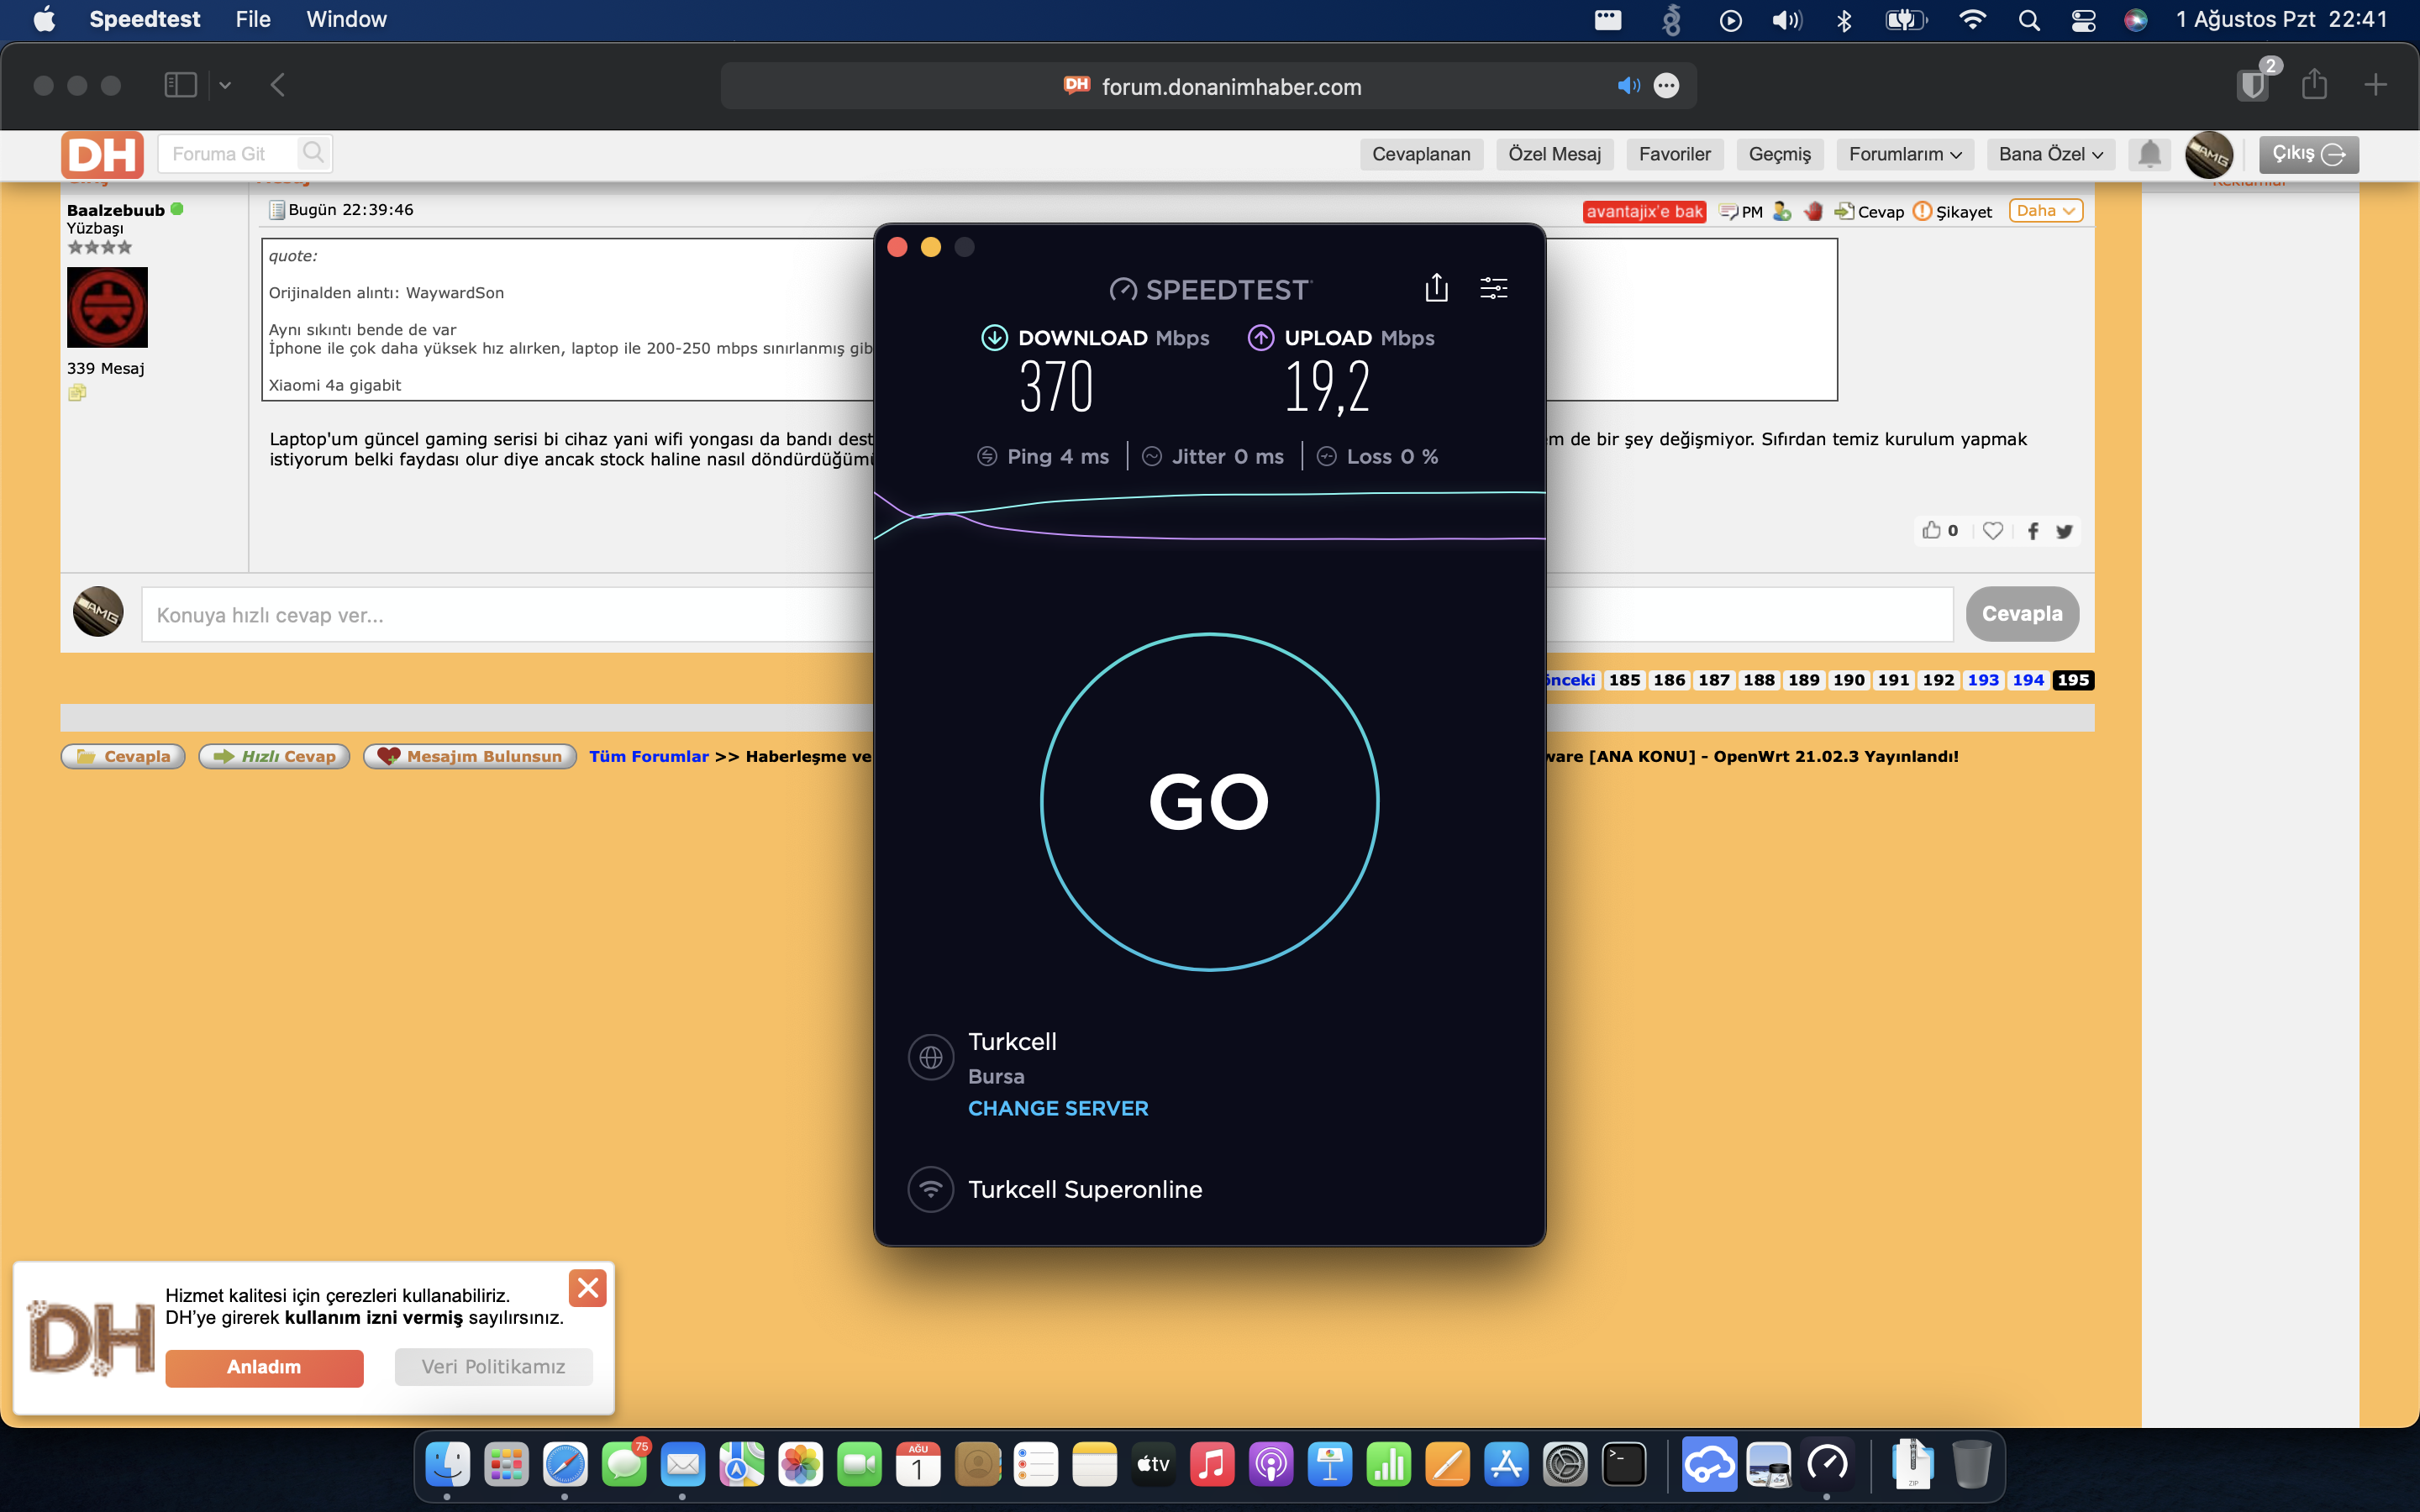Click Şikayet report link
Viewport: 2420px width, 1512px height.
(1952, 211)
